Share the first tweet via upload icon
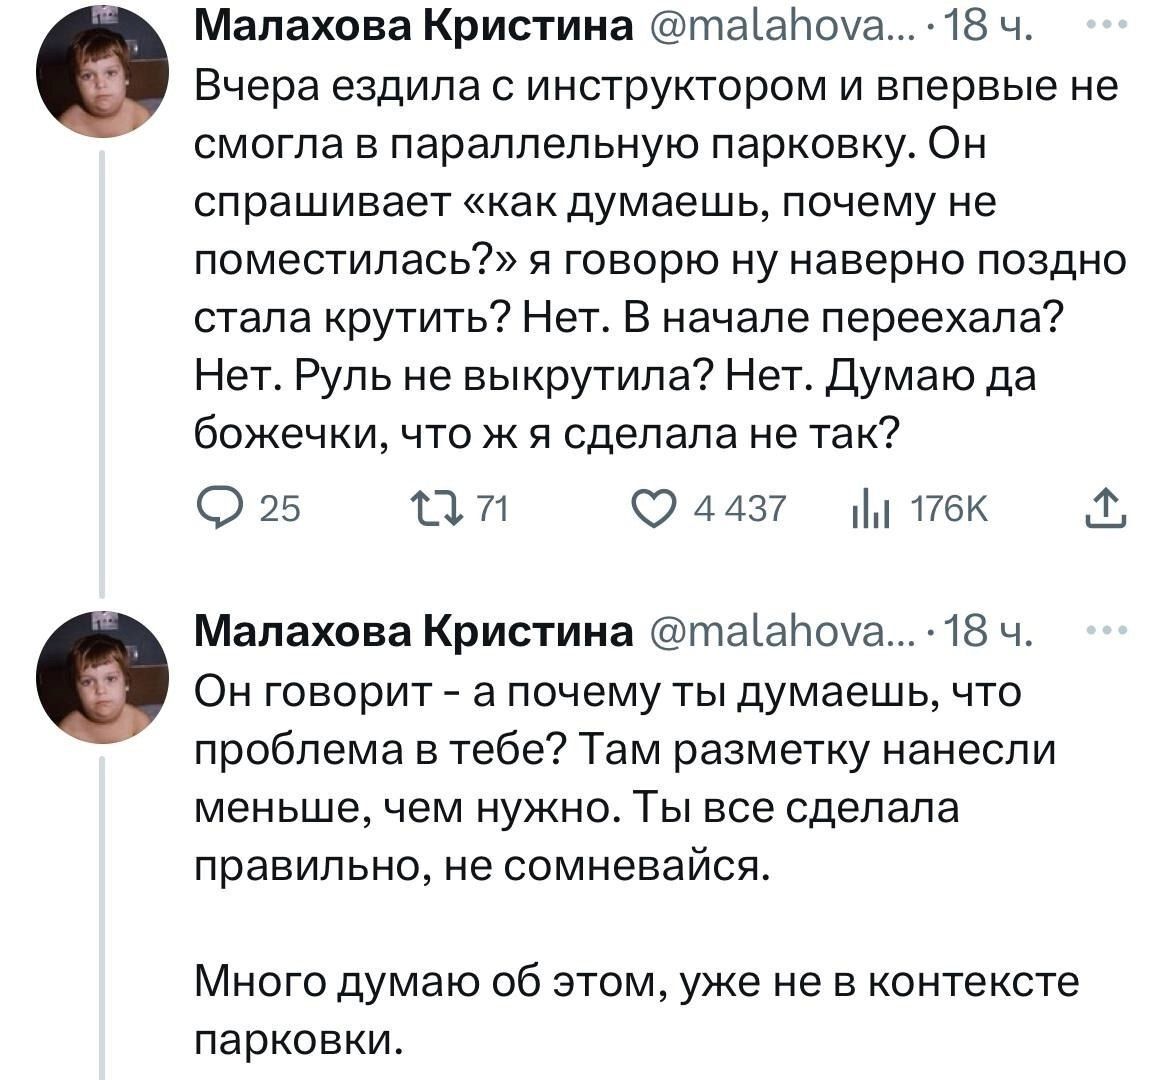This screenshot has height=1080, width=1170. pyautogui.click(x=1105, y=508)
